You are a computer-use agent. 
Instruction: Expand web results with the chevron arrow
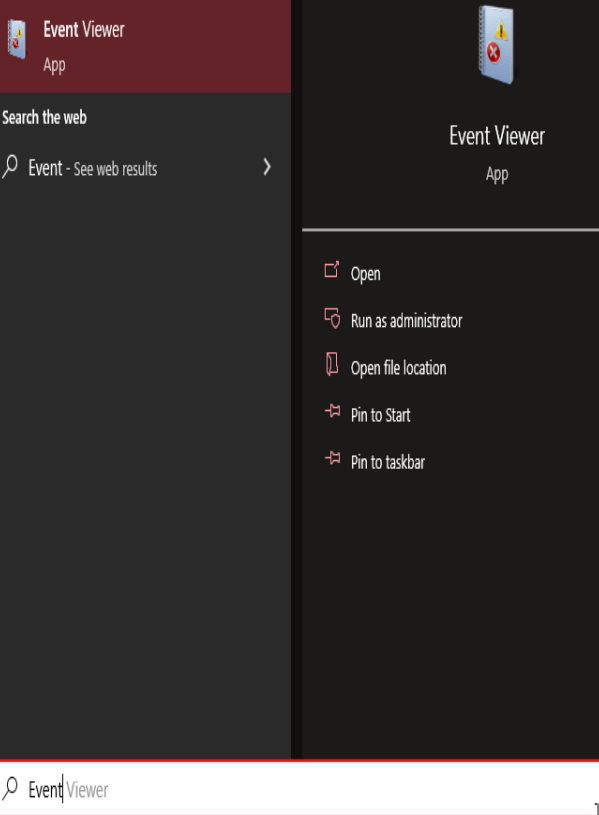267,167
